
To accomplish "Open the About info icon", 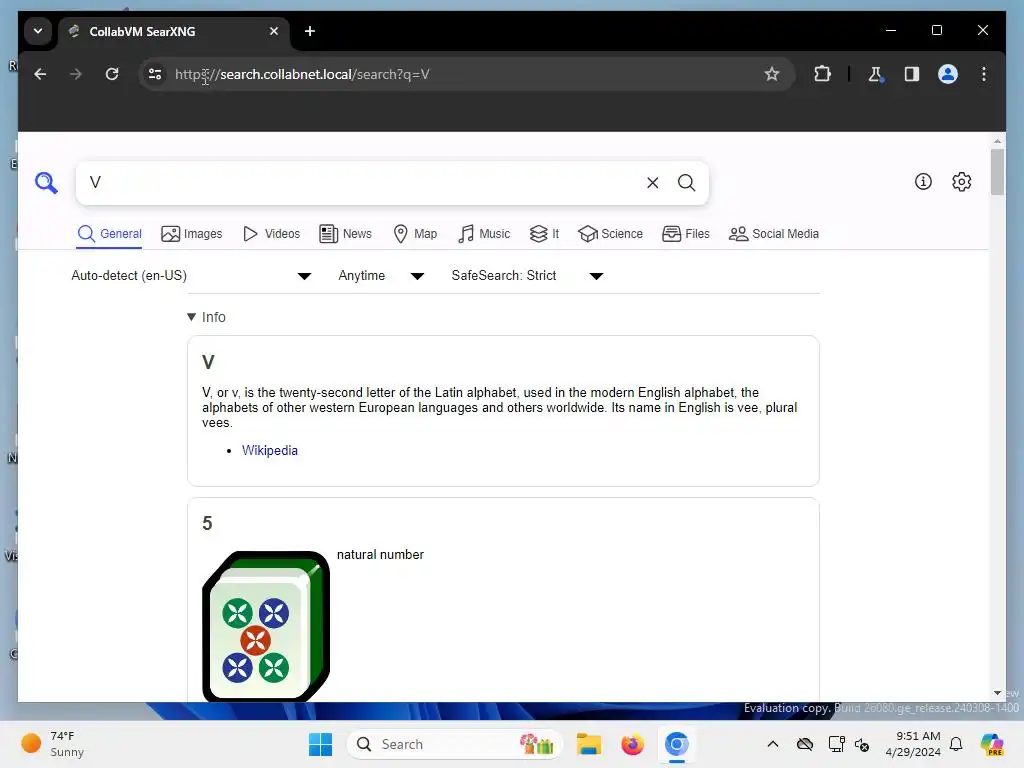I will click(923, 182).
